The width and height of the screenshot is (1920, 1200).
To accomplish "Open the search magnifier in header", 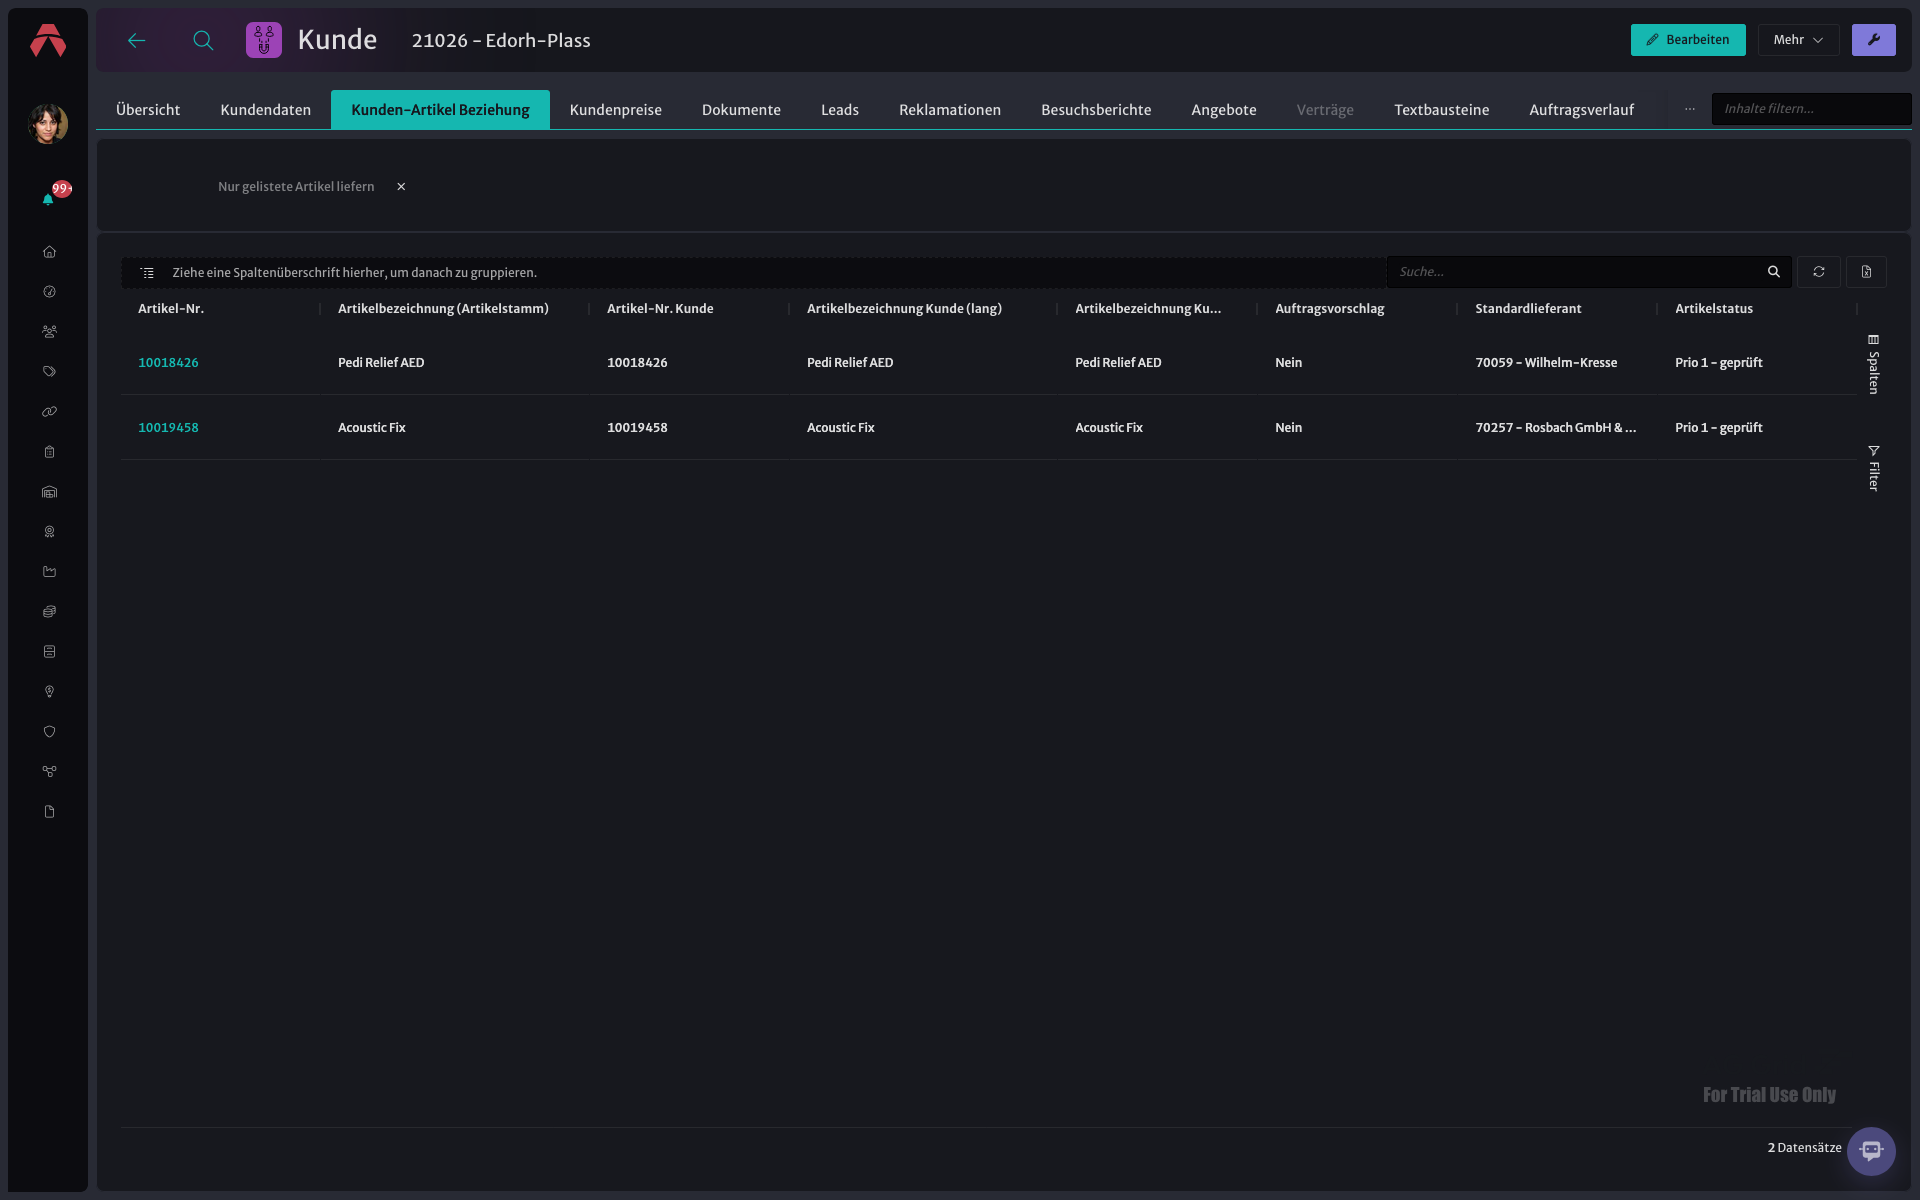I will click(x=203, y=40).
